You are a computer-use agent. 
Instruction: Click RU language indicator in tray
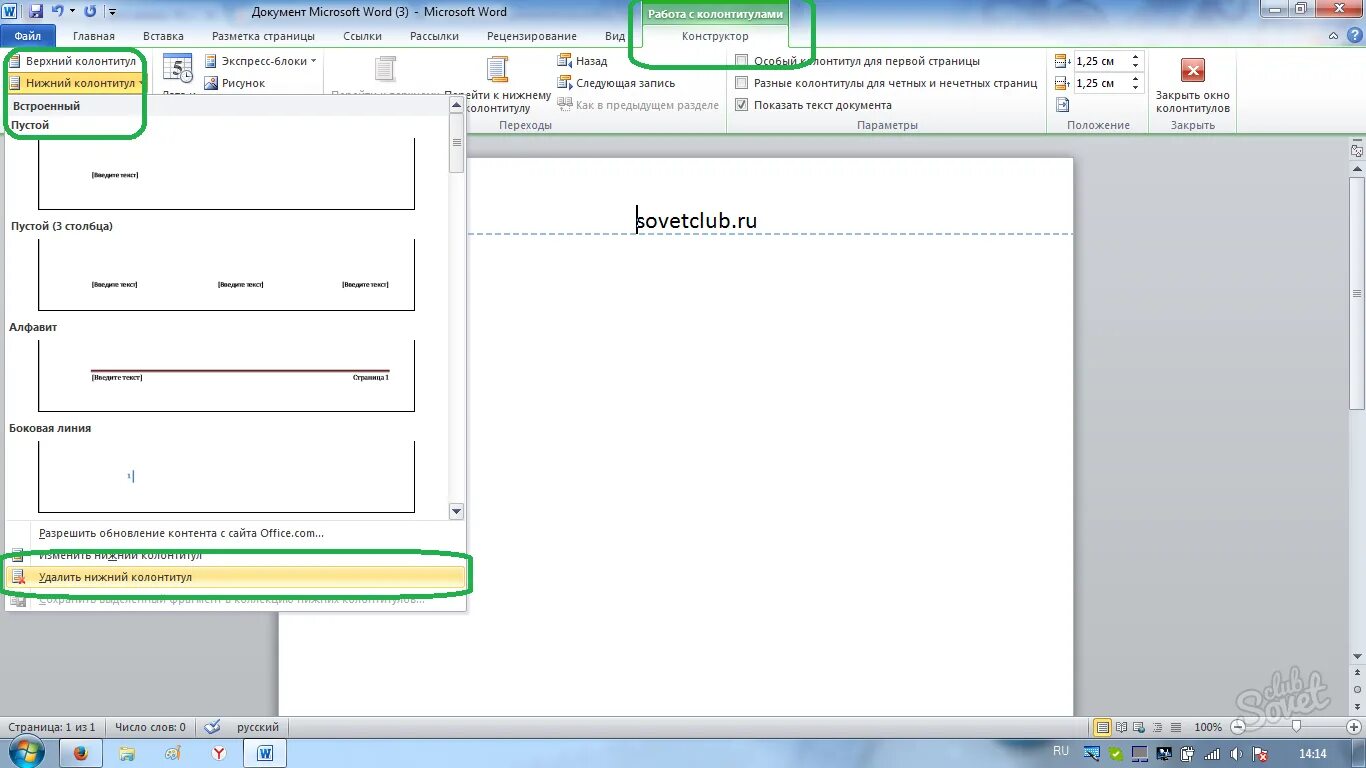tap(1061, 751)
